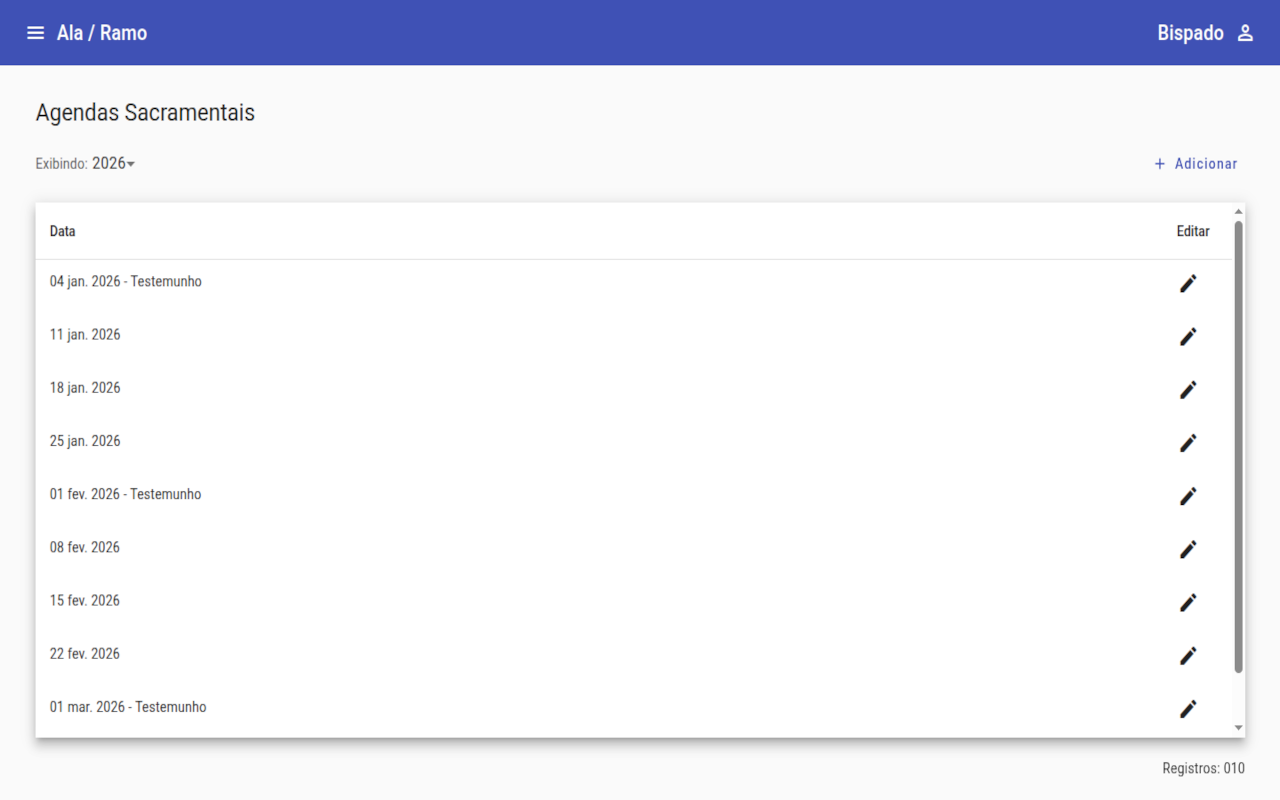
Task: Click the Adicionar button
Action: coord(1195,164)
